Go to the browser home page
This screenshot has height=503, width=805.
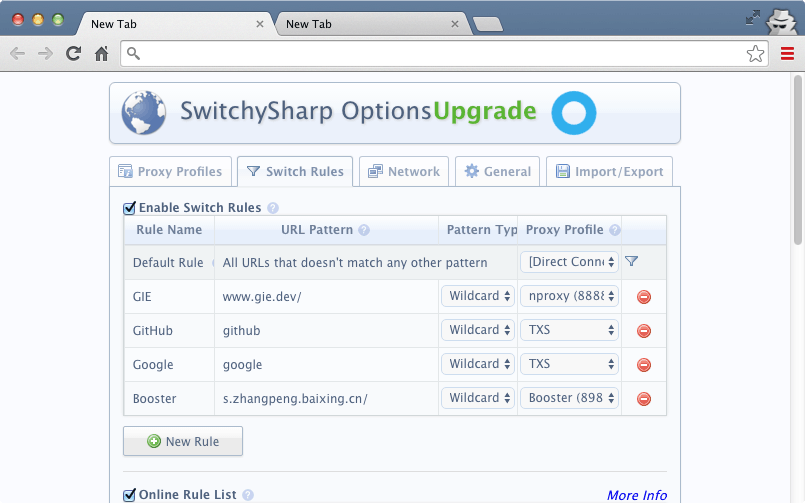(x=102, y=53)
